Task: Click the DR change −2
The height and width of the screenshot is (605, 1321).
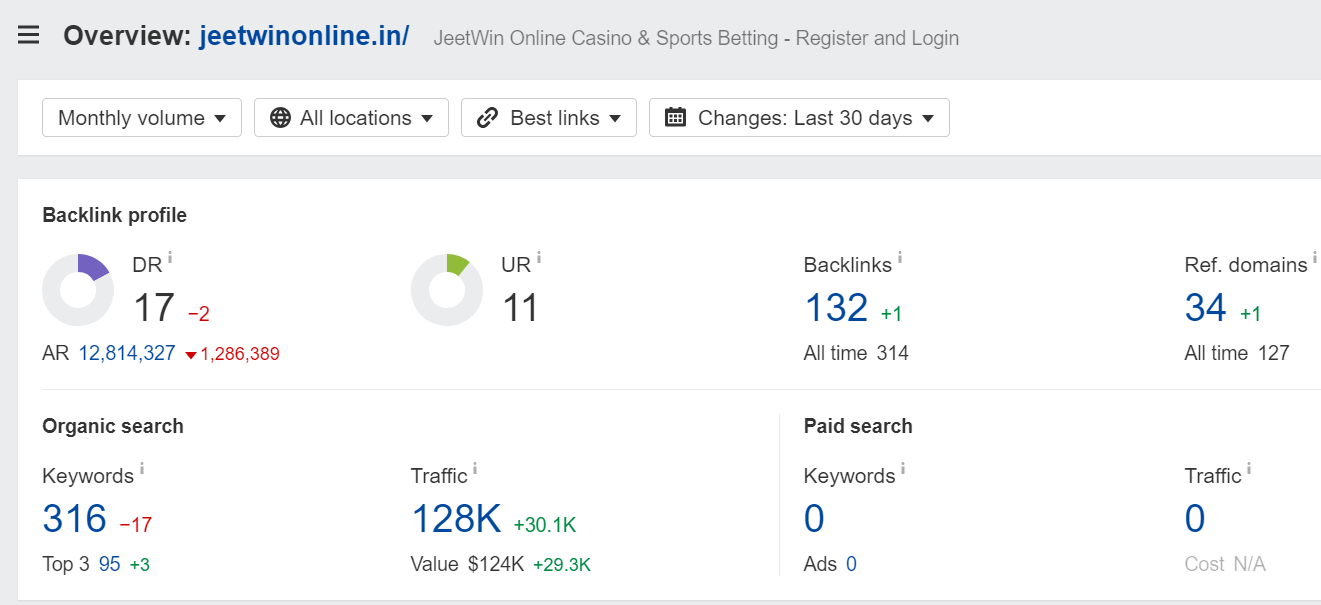Action: 199,314
